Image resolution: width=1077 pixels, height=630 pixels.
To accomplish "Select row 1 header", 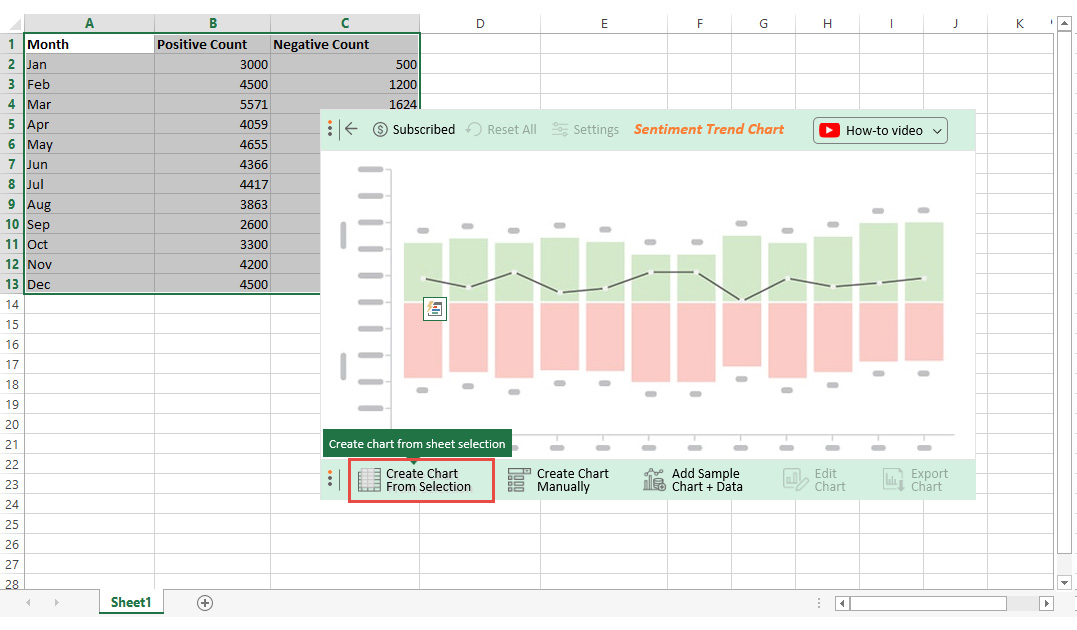I will click(x=12, y=44).
